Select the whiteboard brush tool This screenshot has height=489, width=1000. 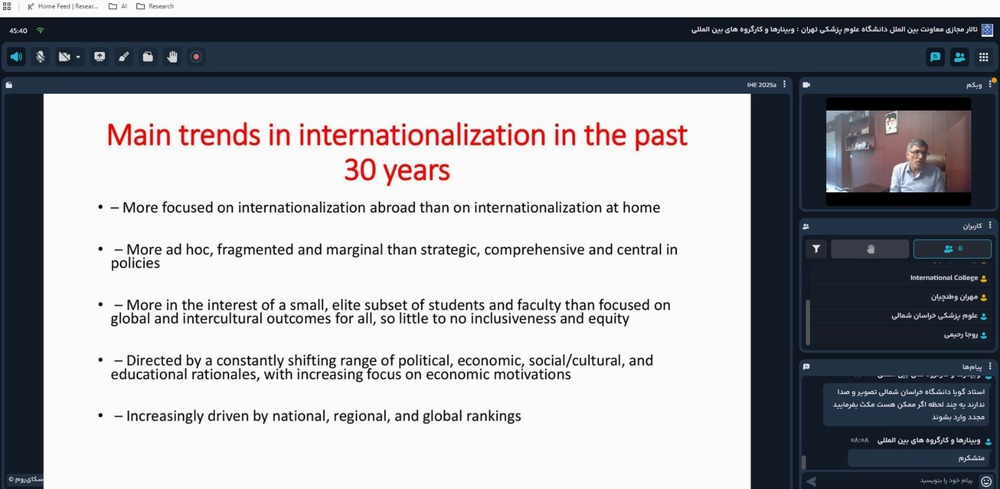(124, 57)
